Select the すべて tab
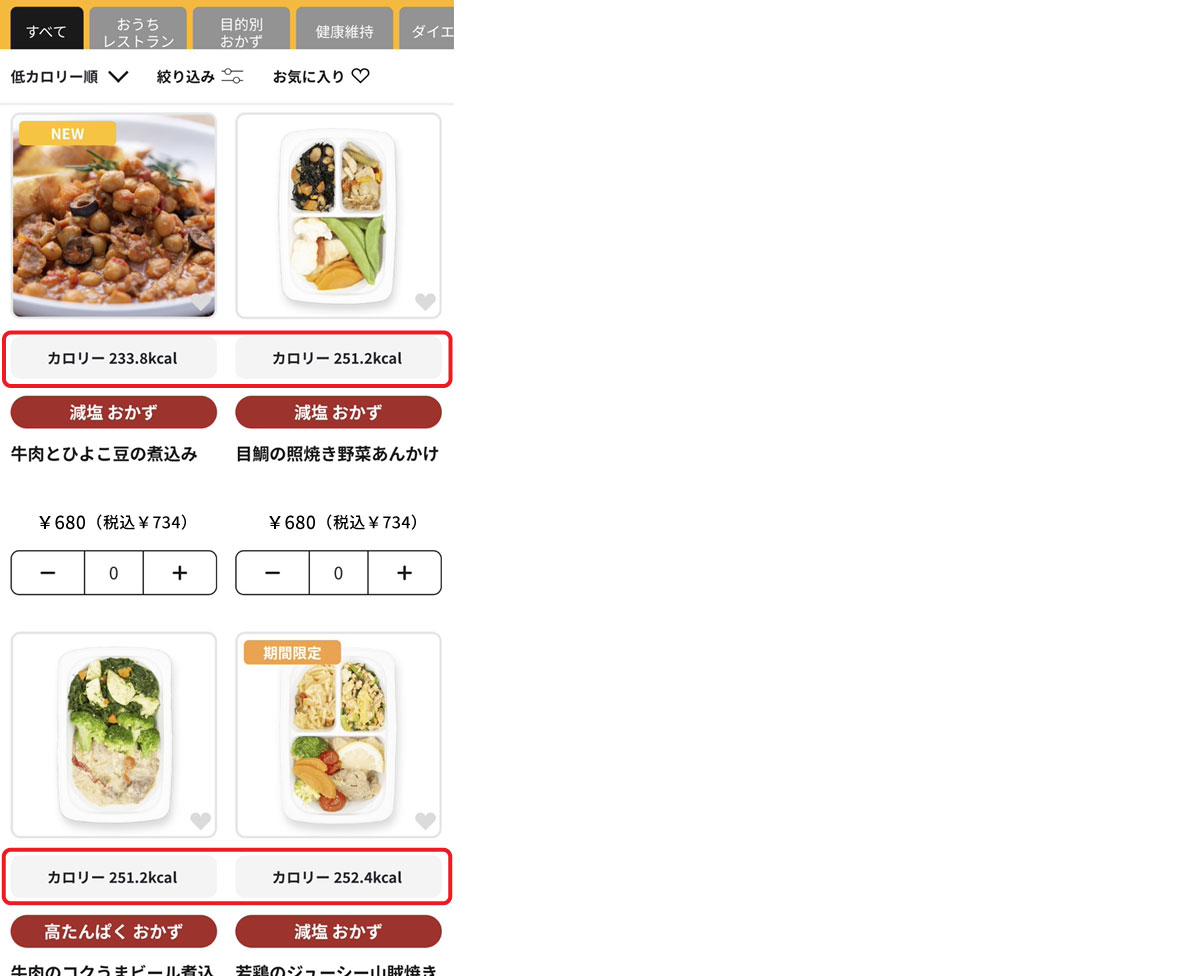This screenshot has width=1200, height=976. click(x=47, y=29)
